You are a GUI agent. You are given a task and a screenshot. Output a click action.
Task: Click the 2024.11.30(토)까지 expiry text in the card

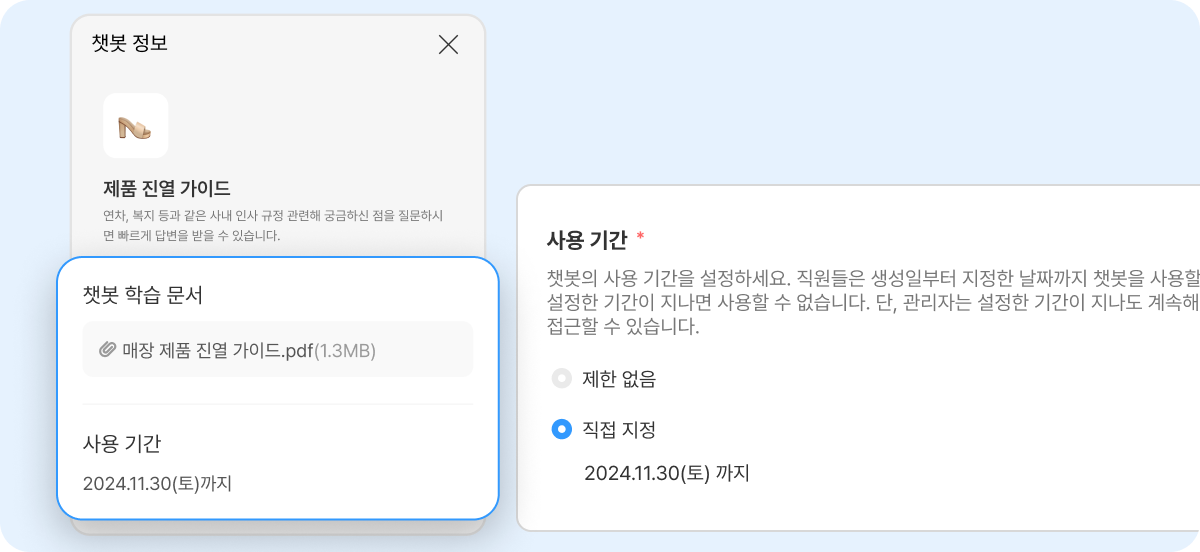coord(158,484)
